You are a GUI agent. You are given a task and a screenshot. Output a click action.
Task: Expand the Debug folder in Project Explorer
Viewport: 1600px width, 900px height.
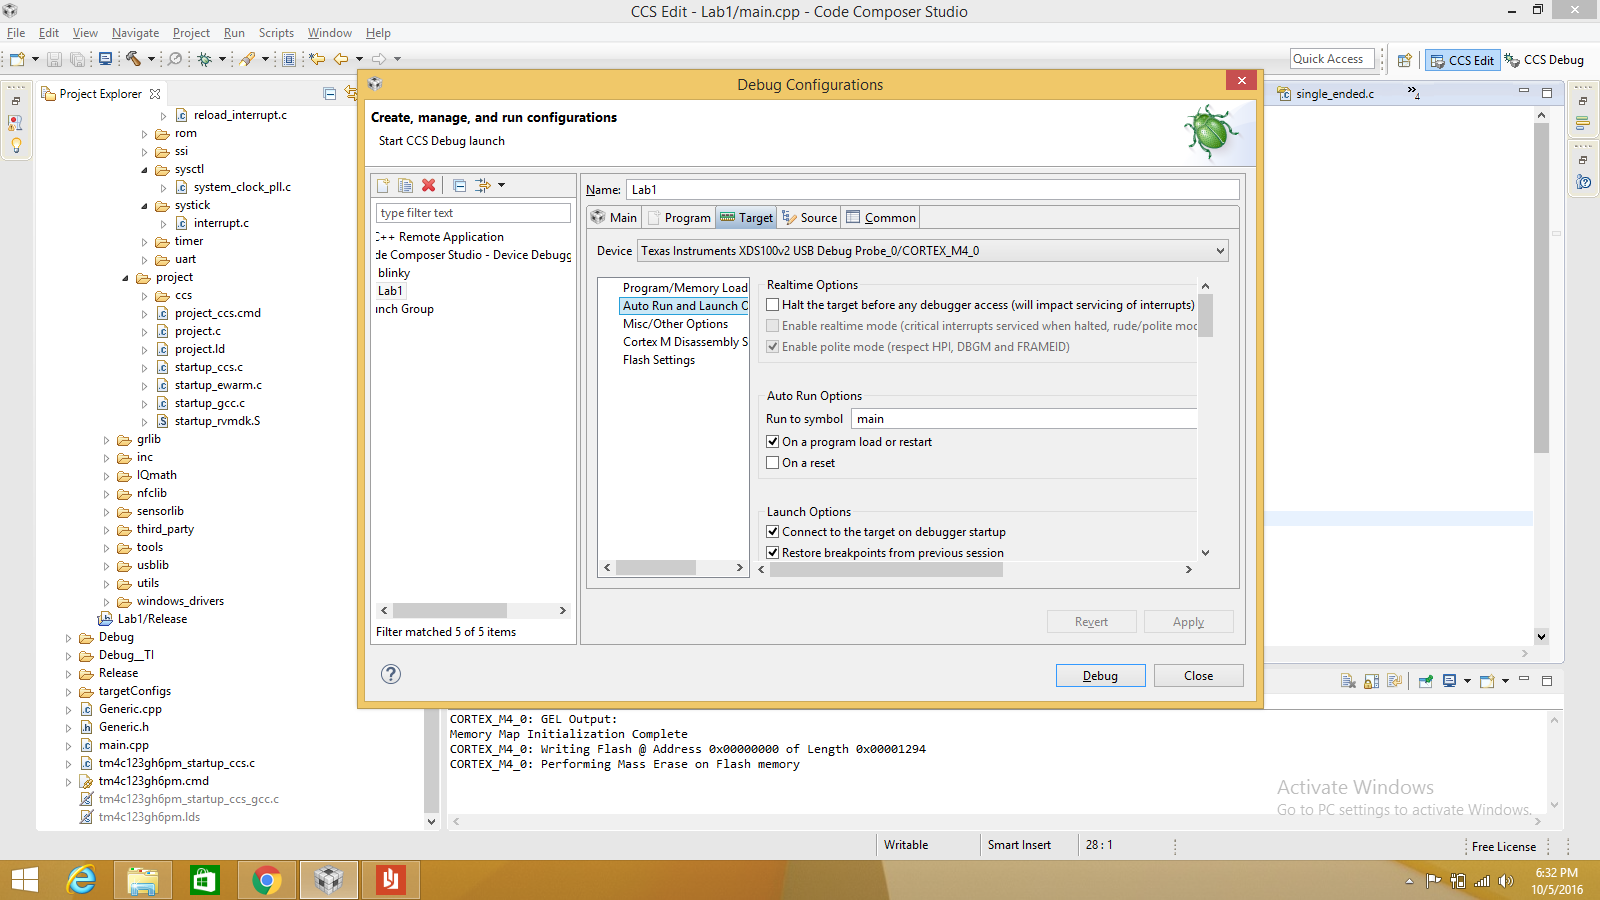(x=69, y=638)
